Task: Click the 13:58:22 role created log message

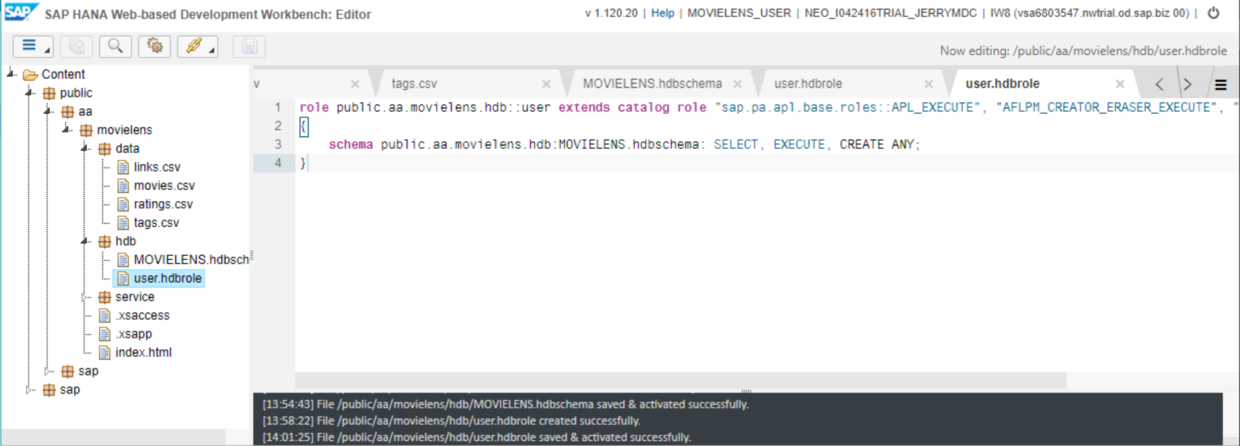Action: 451,421
